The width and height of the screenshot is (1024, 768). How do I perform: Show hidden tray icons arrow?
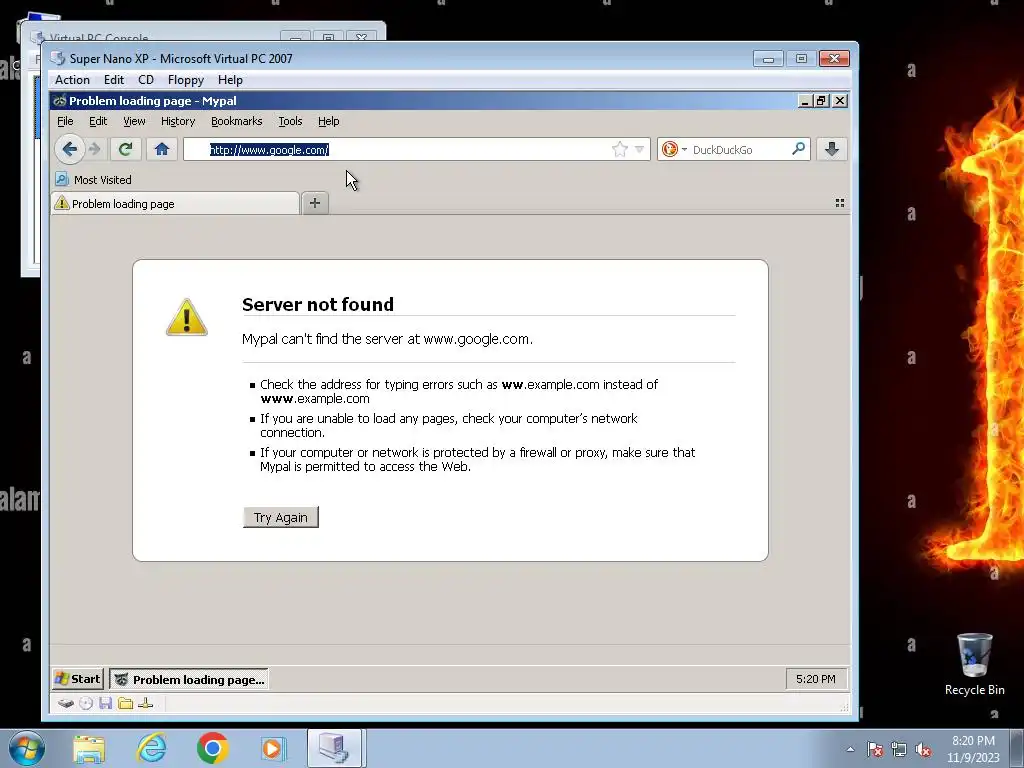tap(850, 749)
